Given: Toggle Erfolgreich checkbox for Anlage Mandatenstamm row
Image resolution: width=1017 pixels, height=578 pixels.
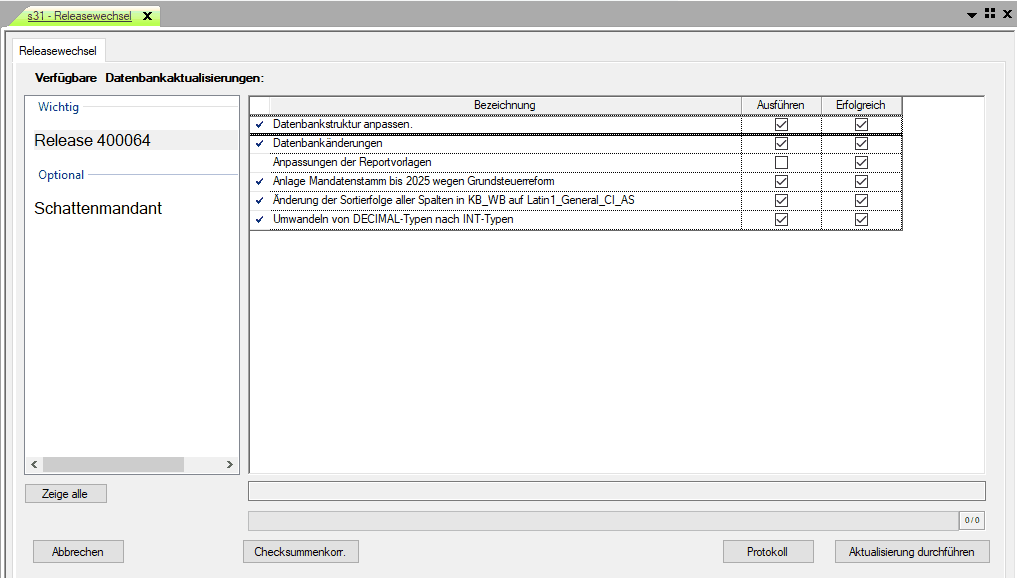Looking at the screenshot, I should coord(861,182).
